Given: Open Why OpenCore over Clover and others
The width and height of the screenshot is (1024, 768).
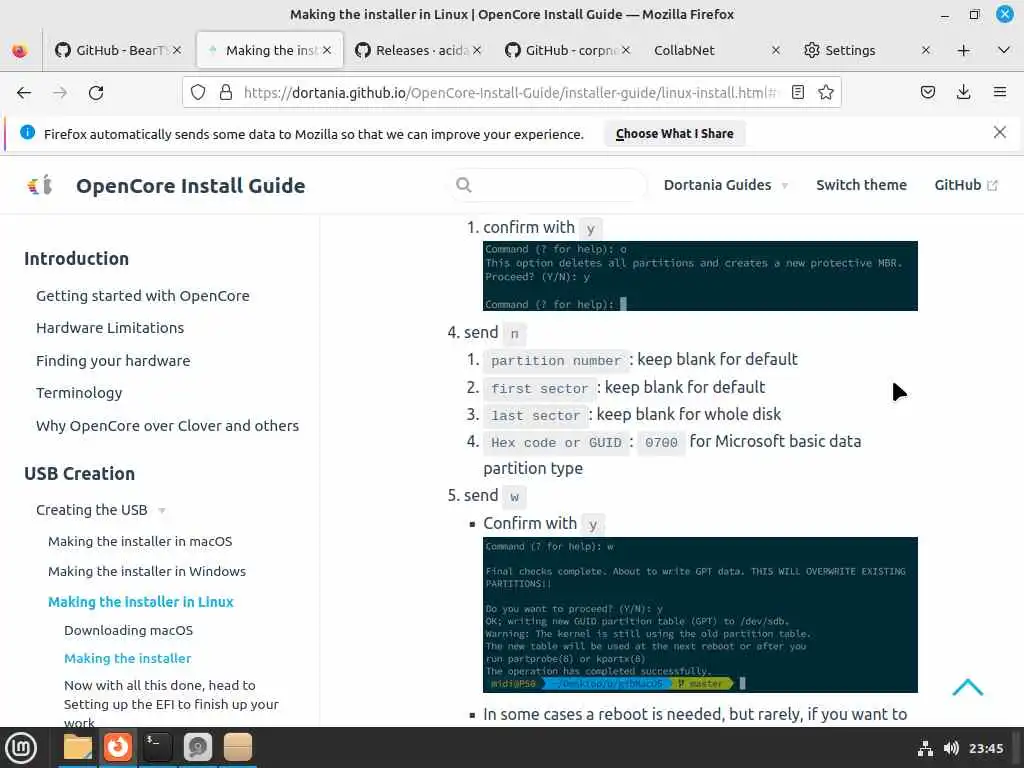Looking at the screenshot, I should tap(167, 426).
